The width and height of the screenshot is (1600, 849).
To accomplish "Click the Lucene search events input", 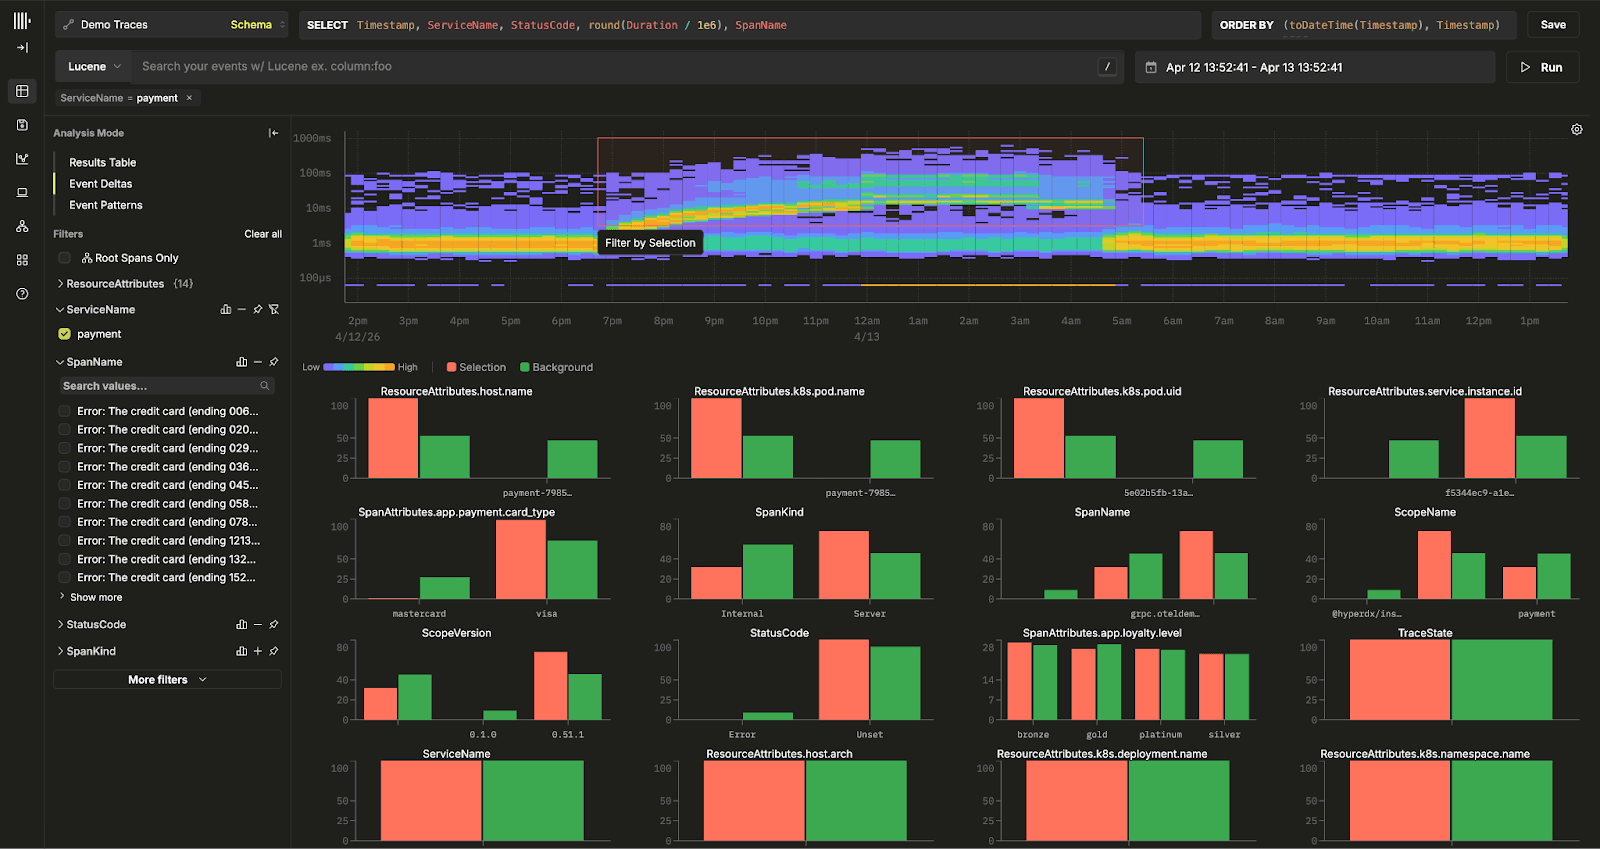I will click(615, 67).
